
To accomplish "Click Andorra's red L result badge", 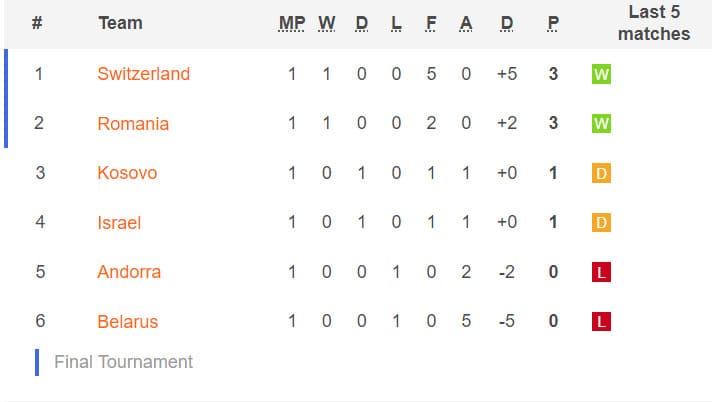I will [x=601, y=272].
